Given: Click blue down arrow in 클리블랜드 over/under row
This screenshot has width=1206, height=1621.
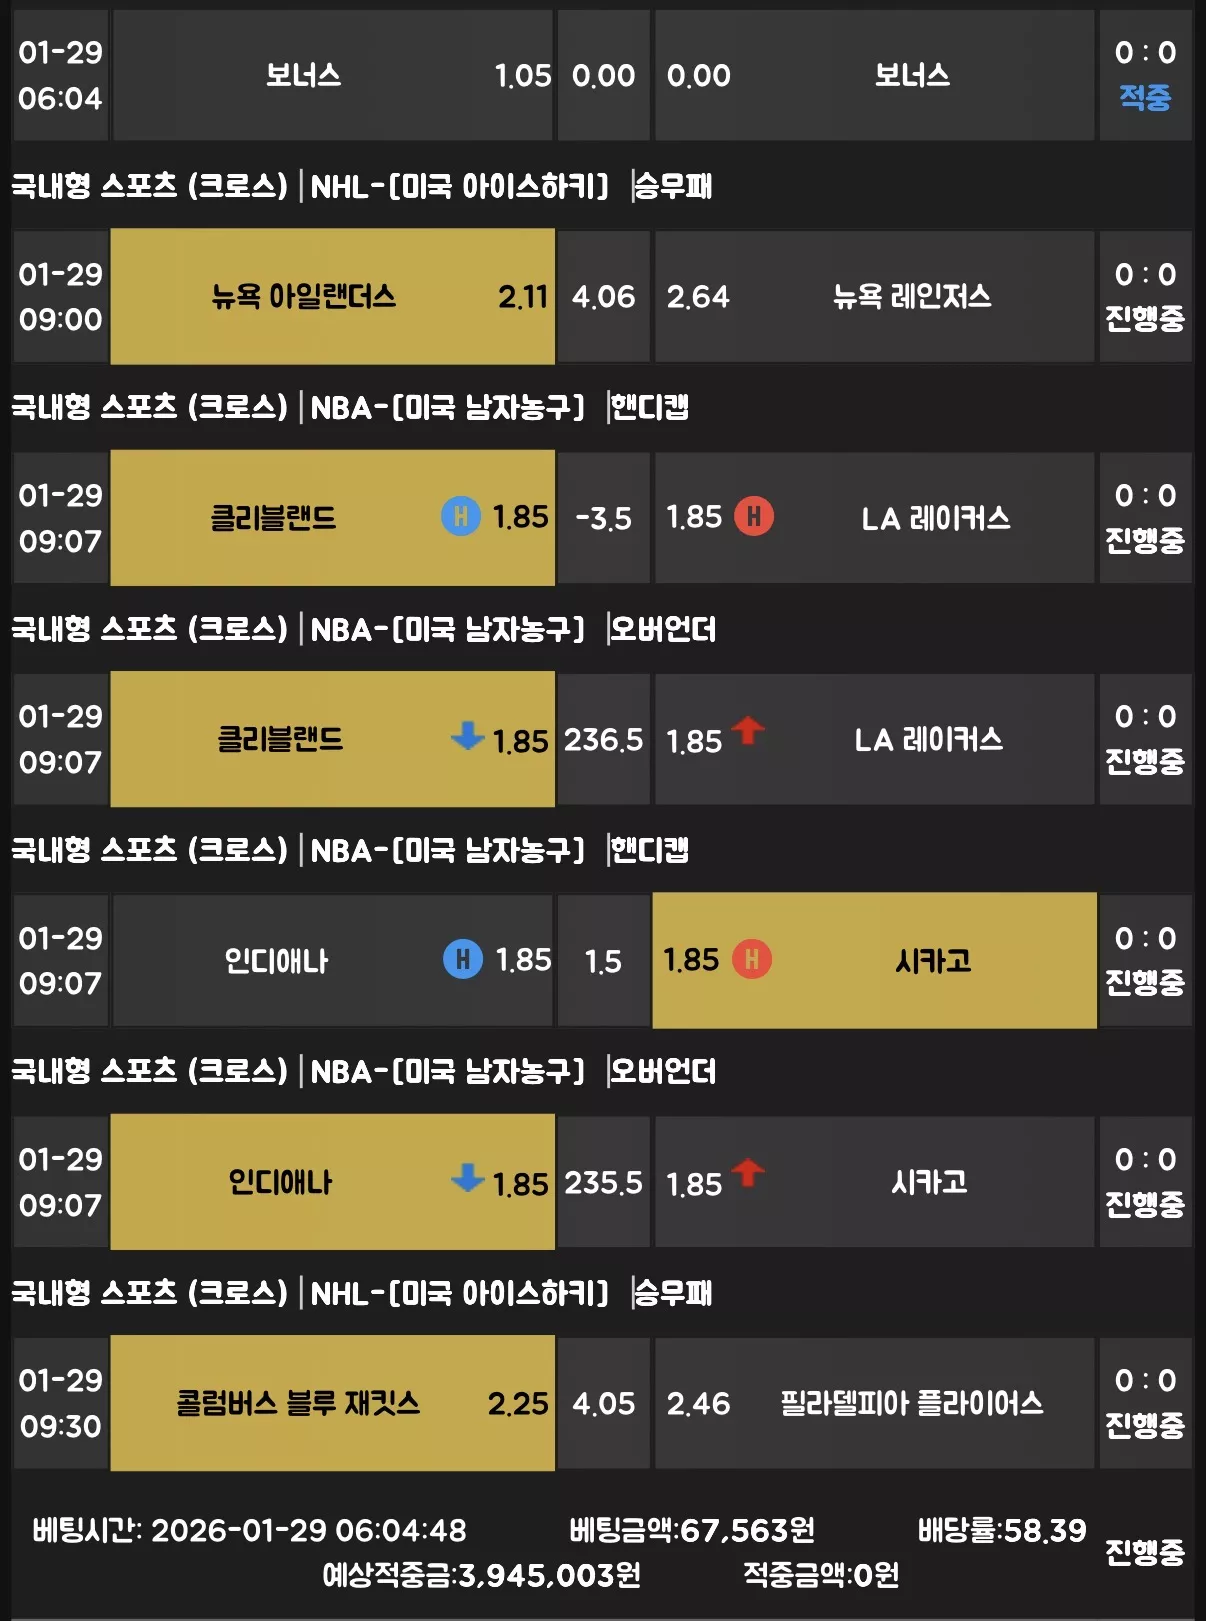Looking at the screenshot, I should pyautogui.click(x=467, y=736).
